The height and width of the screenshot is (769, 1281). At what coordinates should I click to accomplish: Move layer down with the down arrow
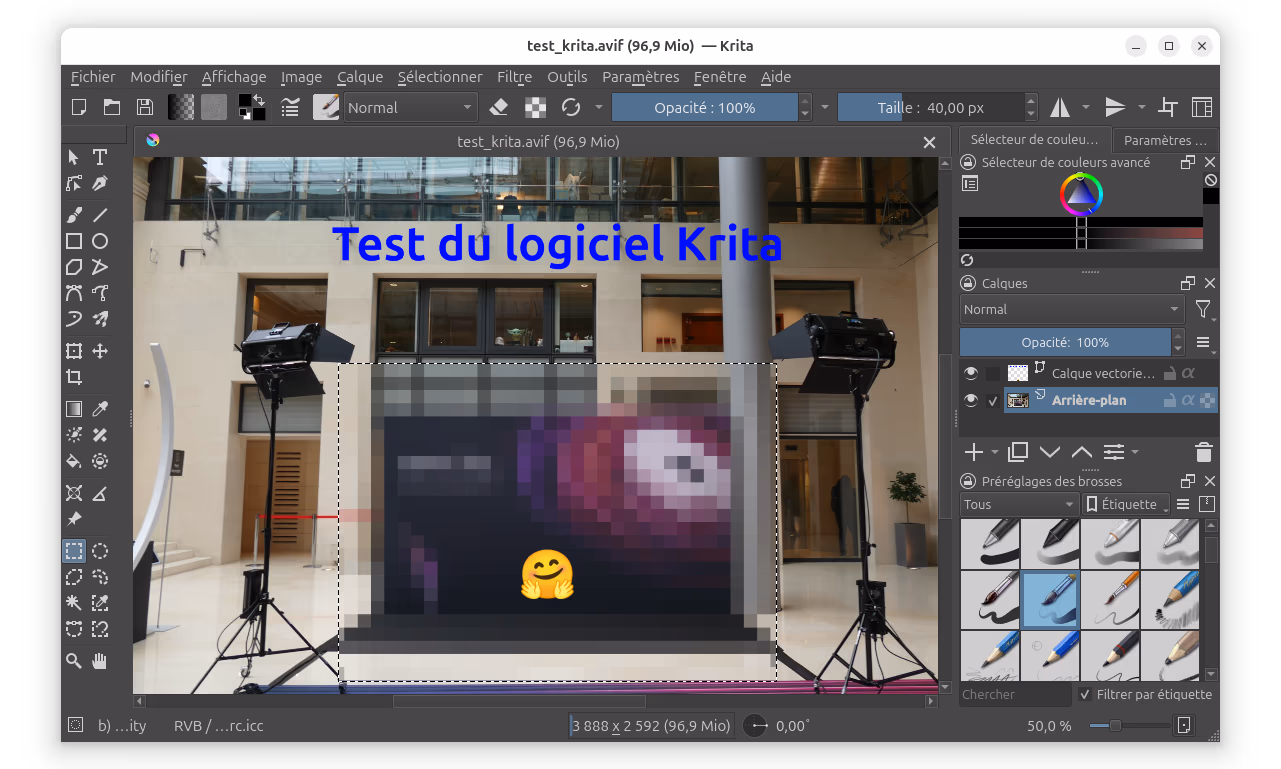1050,452
